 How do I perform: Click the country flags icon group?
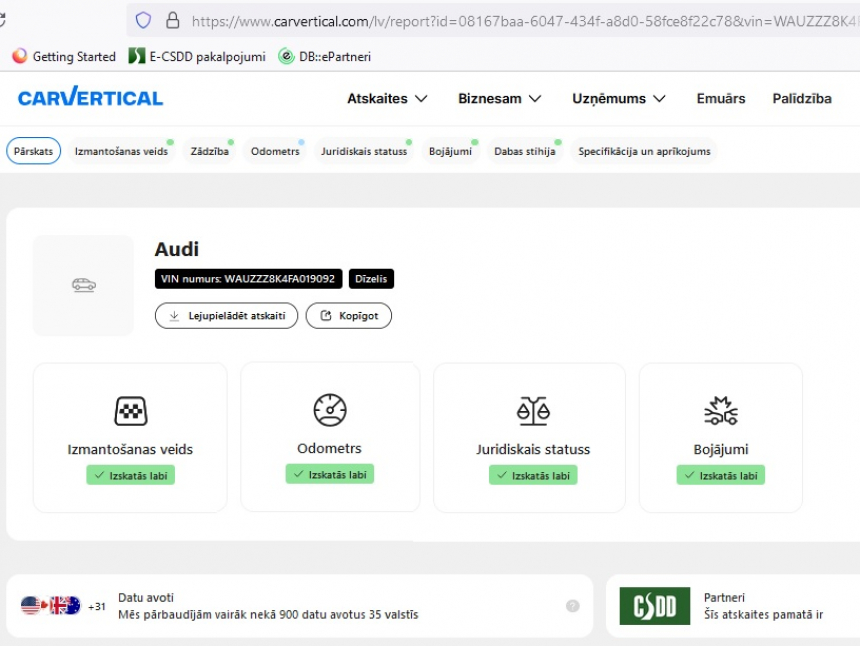point(50,605)
